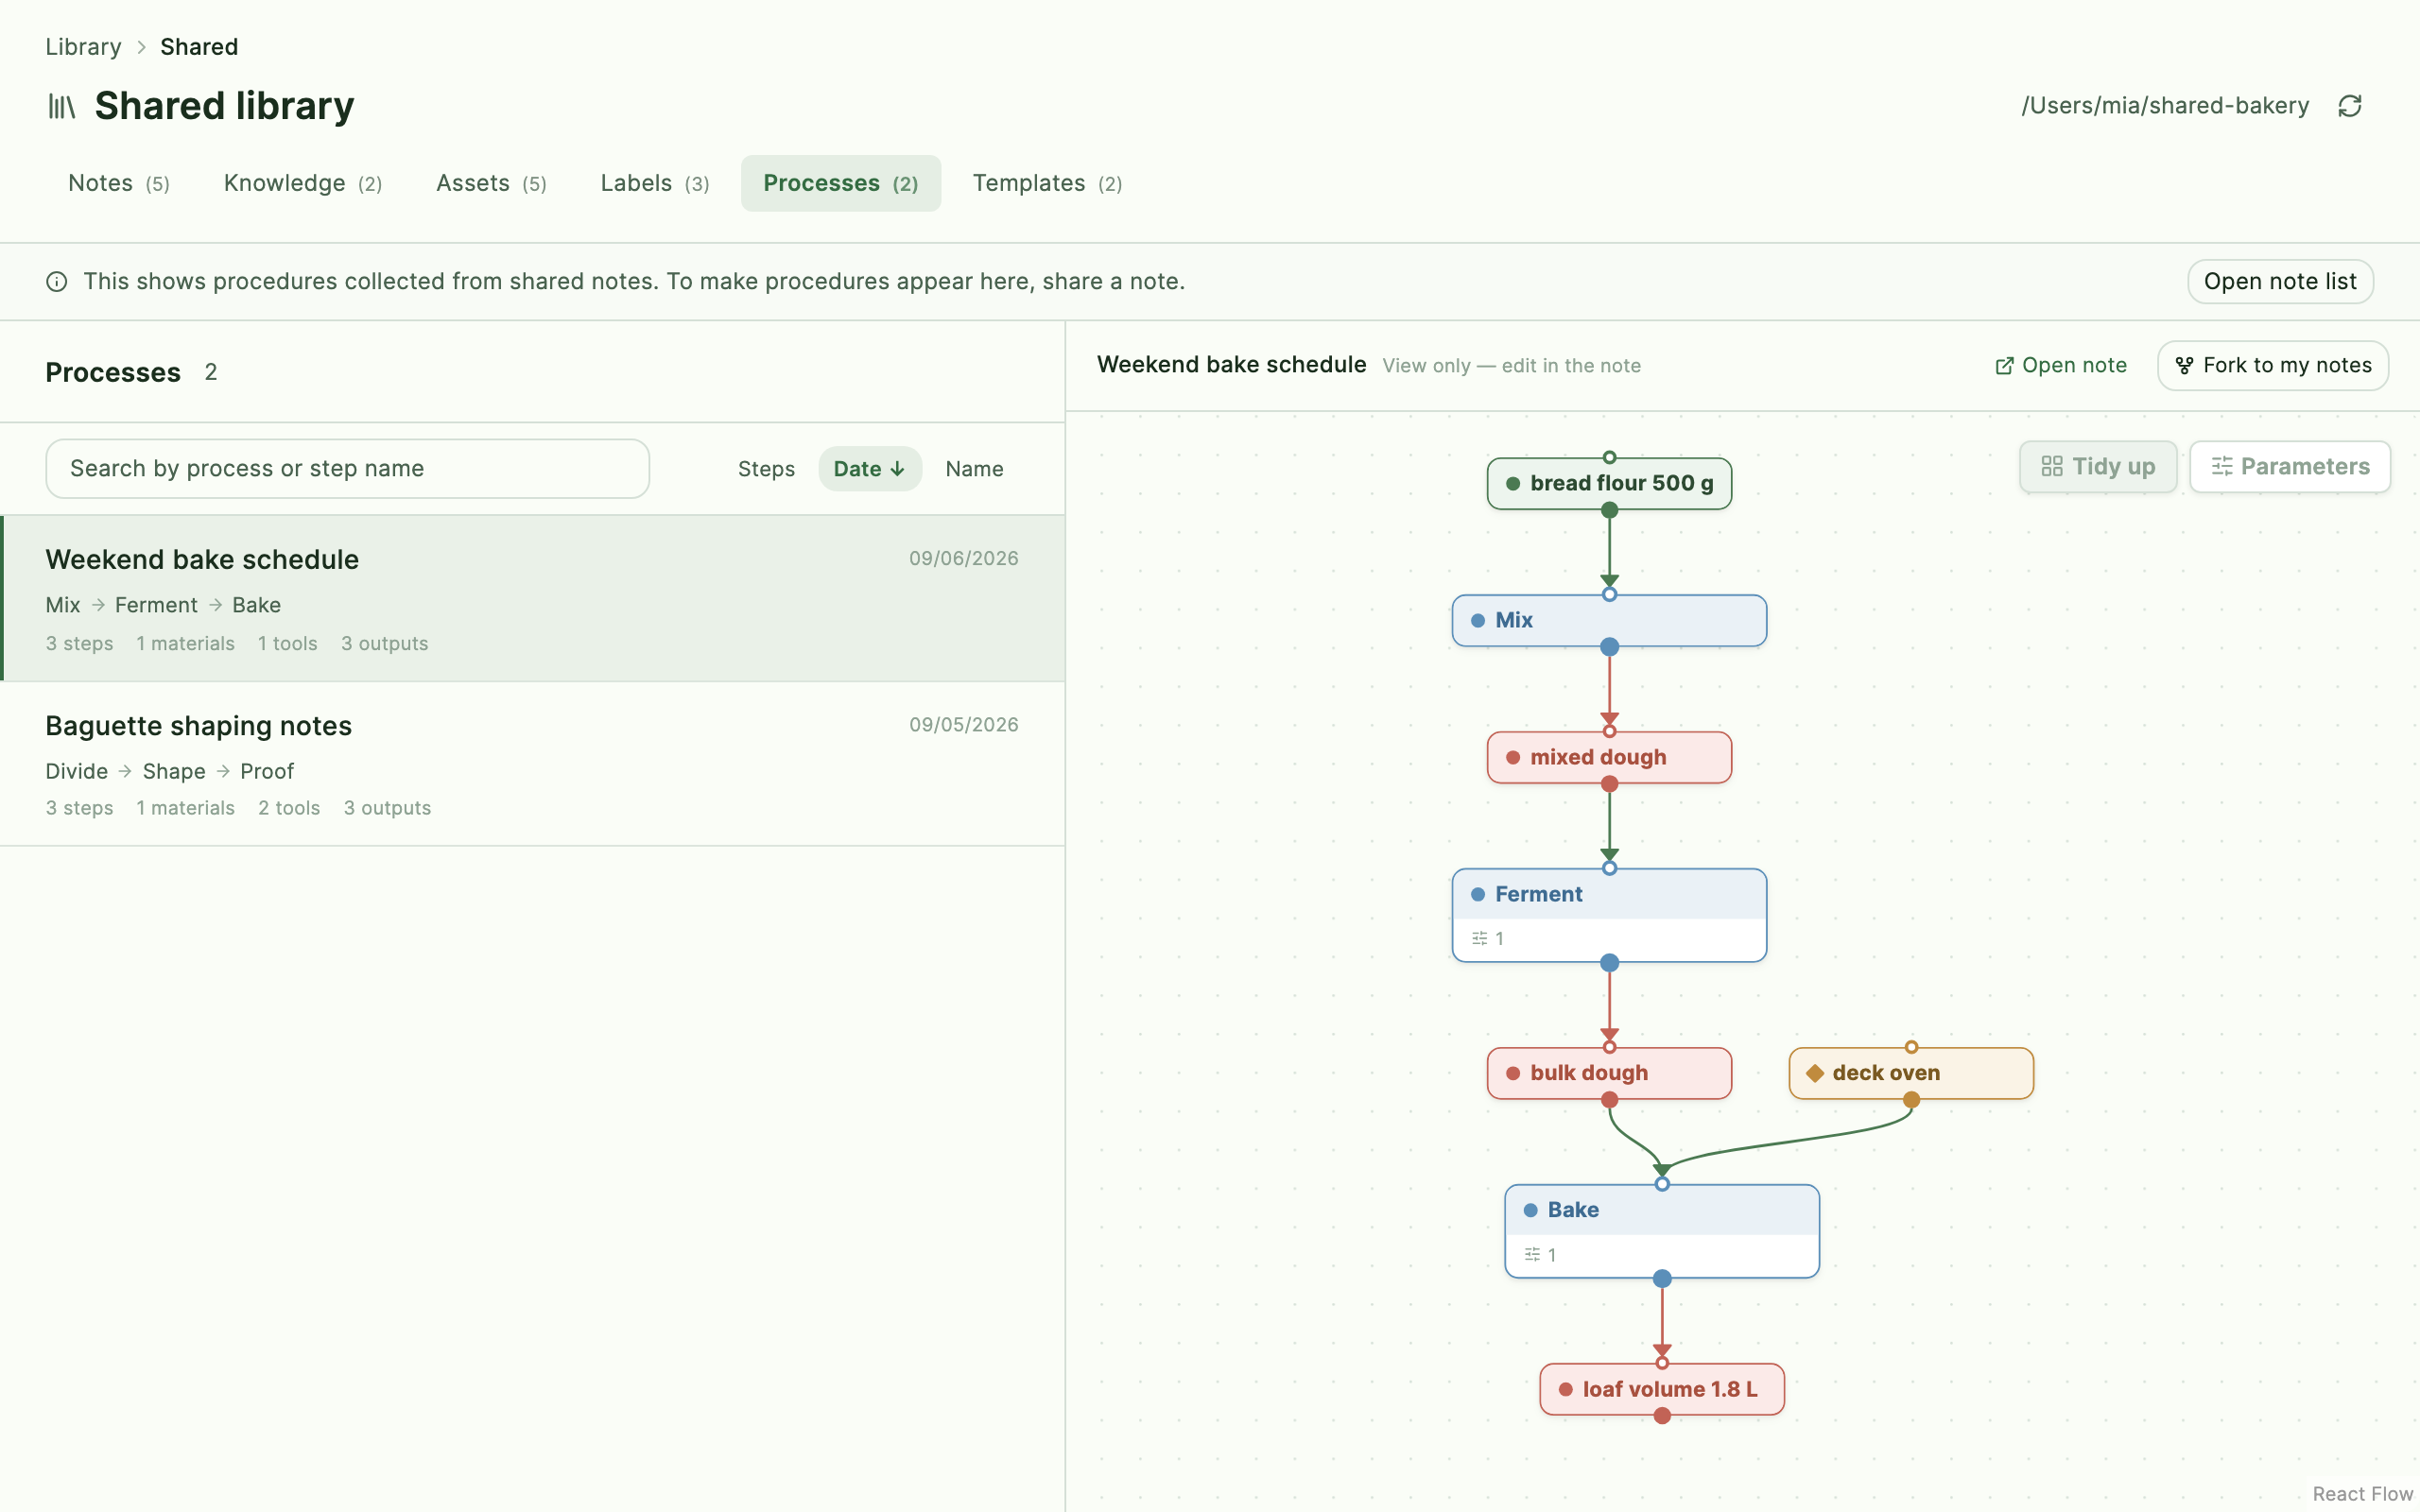This screenshot has height=1512, width=2420.
Task: Click the parameters icon in the Ferment node
Action: coord(1479,938)
